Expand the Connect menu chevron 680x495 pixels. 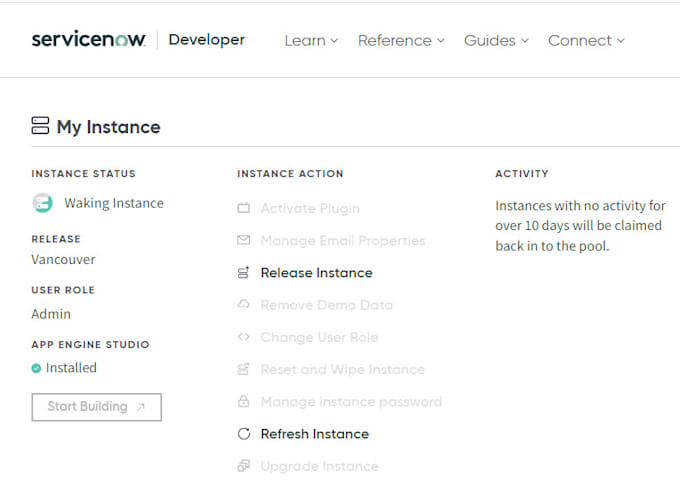point(621,41)
